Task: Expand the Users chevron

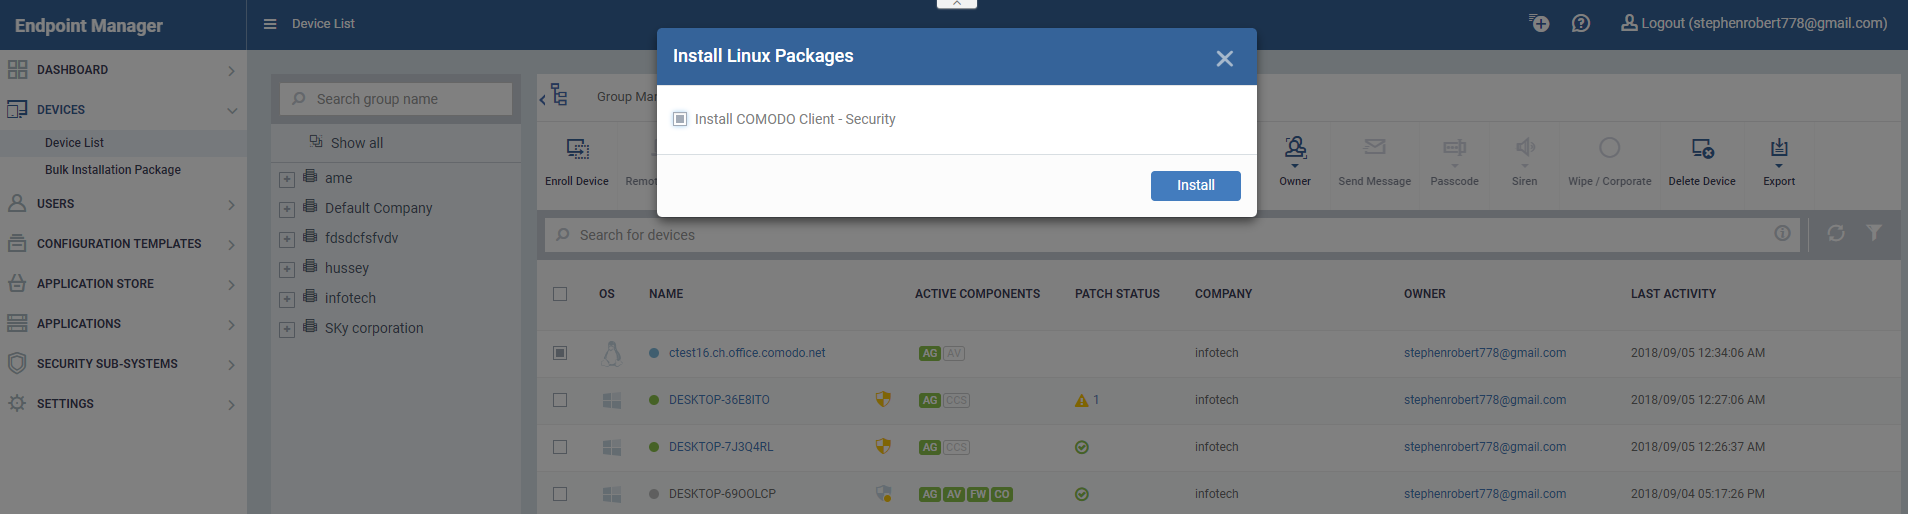Action: (231, 205)
